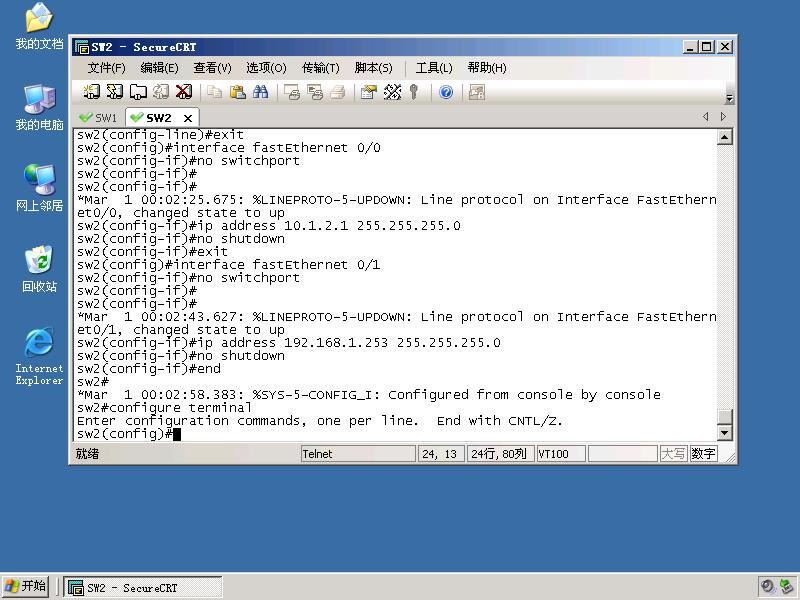Screen dimensions: 800x600
Task: Open the 查看(V) menu
Action: 212,68
